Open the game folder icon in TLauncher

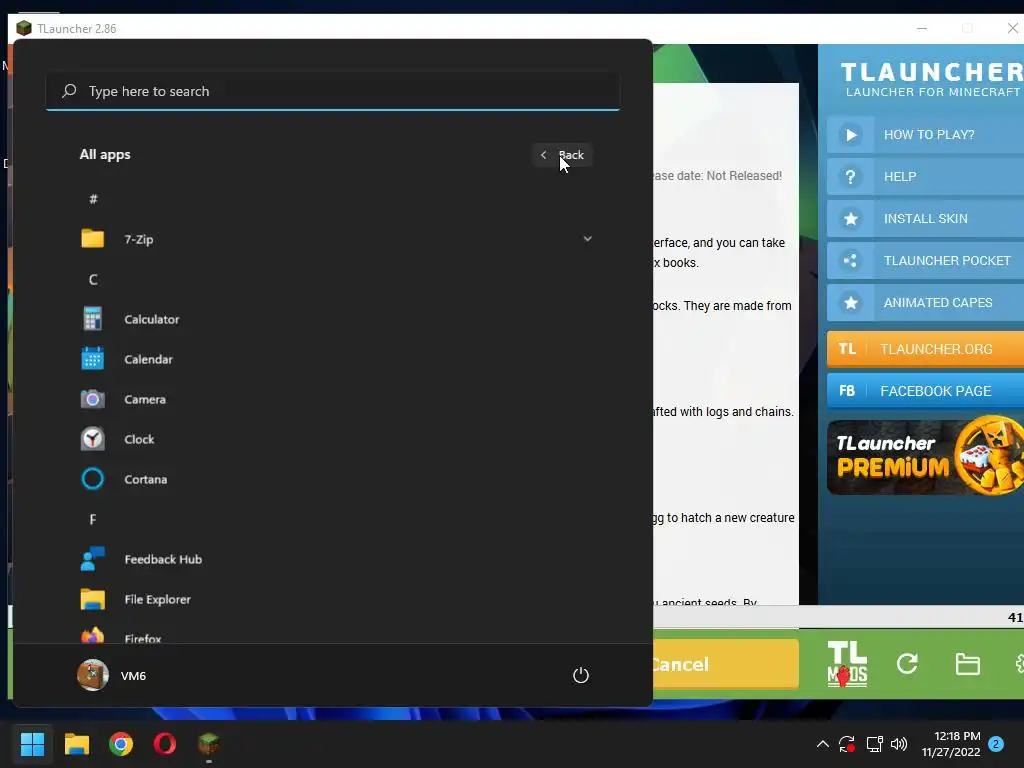967,664
